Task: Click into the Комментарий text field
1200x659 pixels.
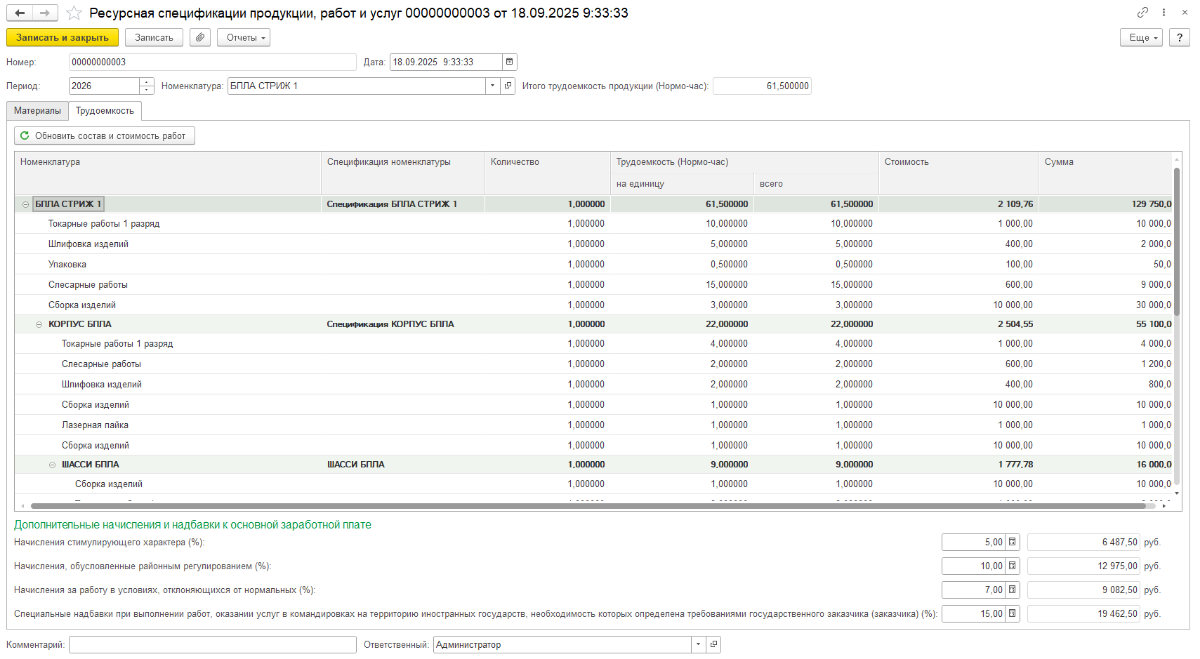Action: click(x=212, y=645)
